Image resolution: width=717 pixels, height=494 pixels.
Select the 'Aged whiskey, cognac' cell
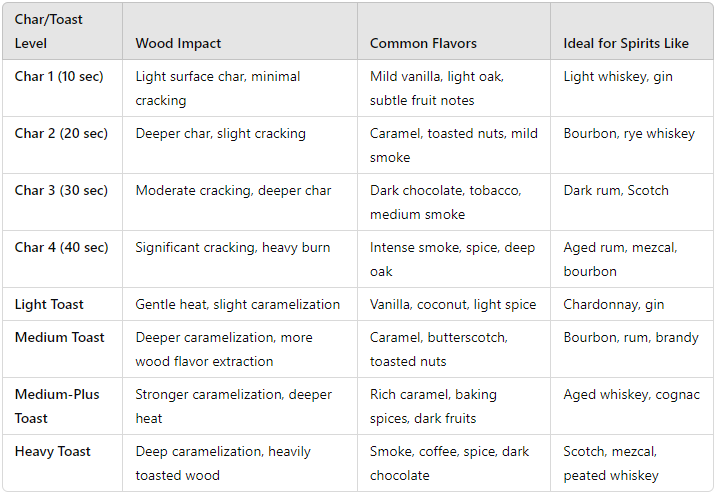(x=631, y=394)
